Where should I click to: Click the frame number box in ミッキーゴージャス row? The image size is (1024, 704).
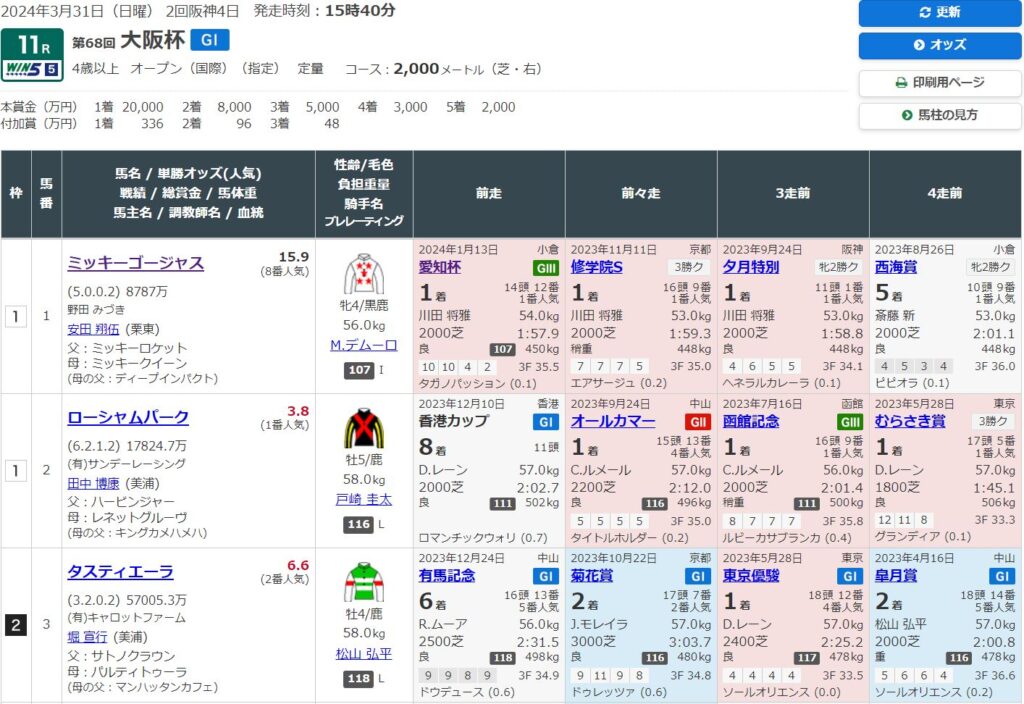(16, 317)
